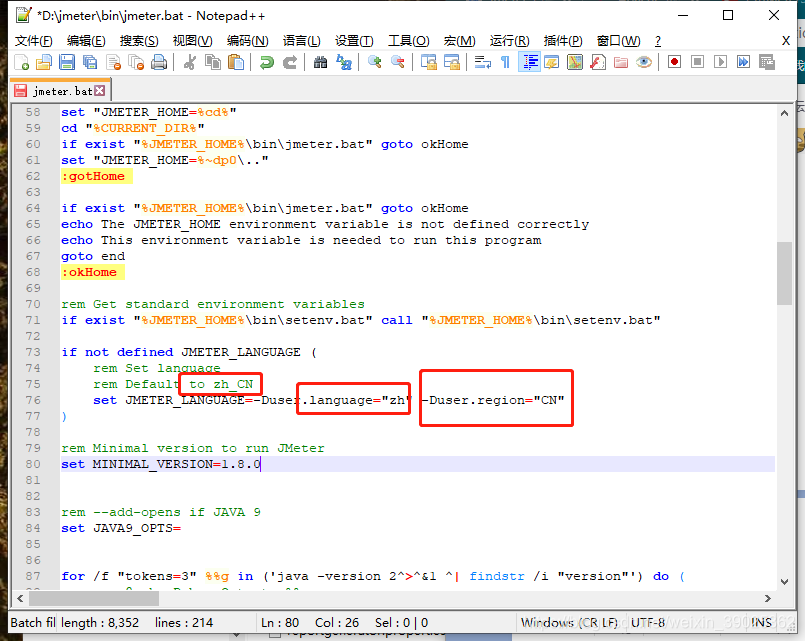Image resolution: width=805 pixels, height=641 pixels.
Task: Open the 运行(R) menu
Action: point(509,41)
